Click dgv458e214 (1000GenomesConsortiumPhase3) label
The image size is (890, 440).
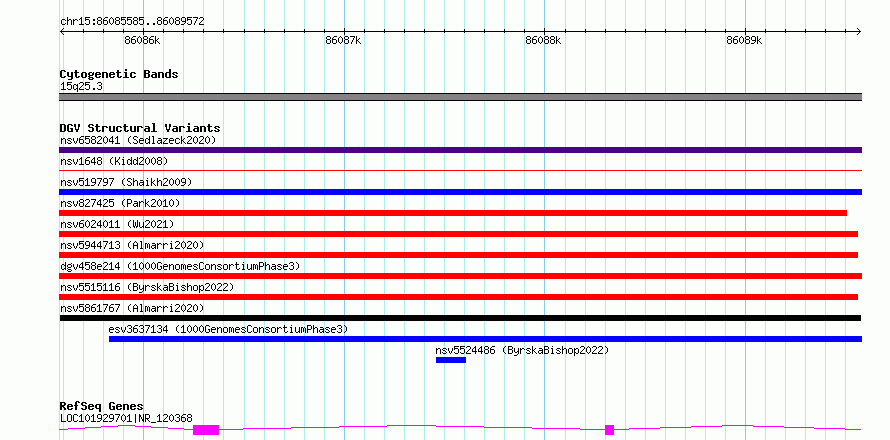[x=180, y=266]
